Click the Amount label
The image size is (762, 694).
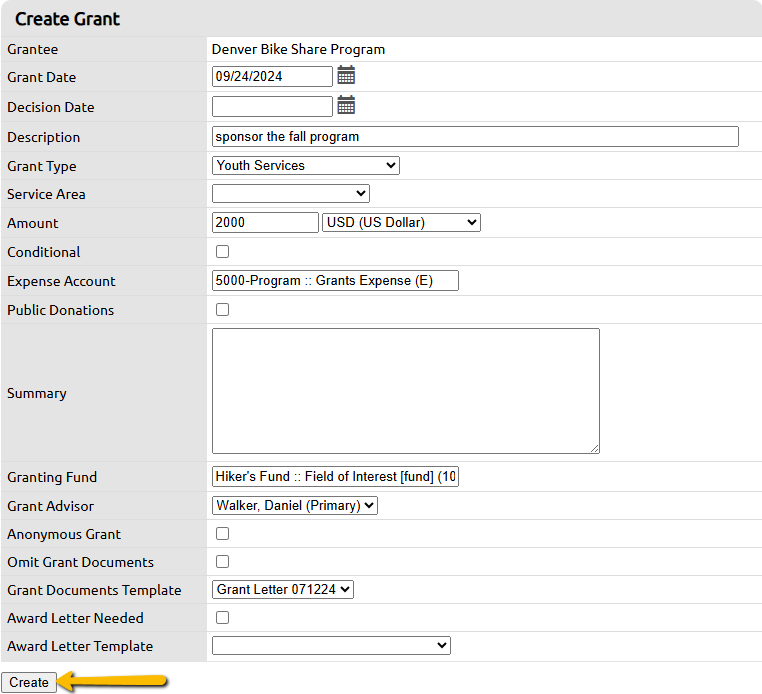coord(33,224)
